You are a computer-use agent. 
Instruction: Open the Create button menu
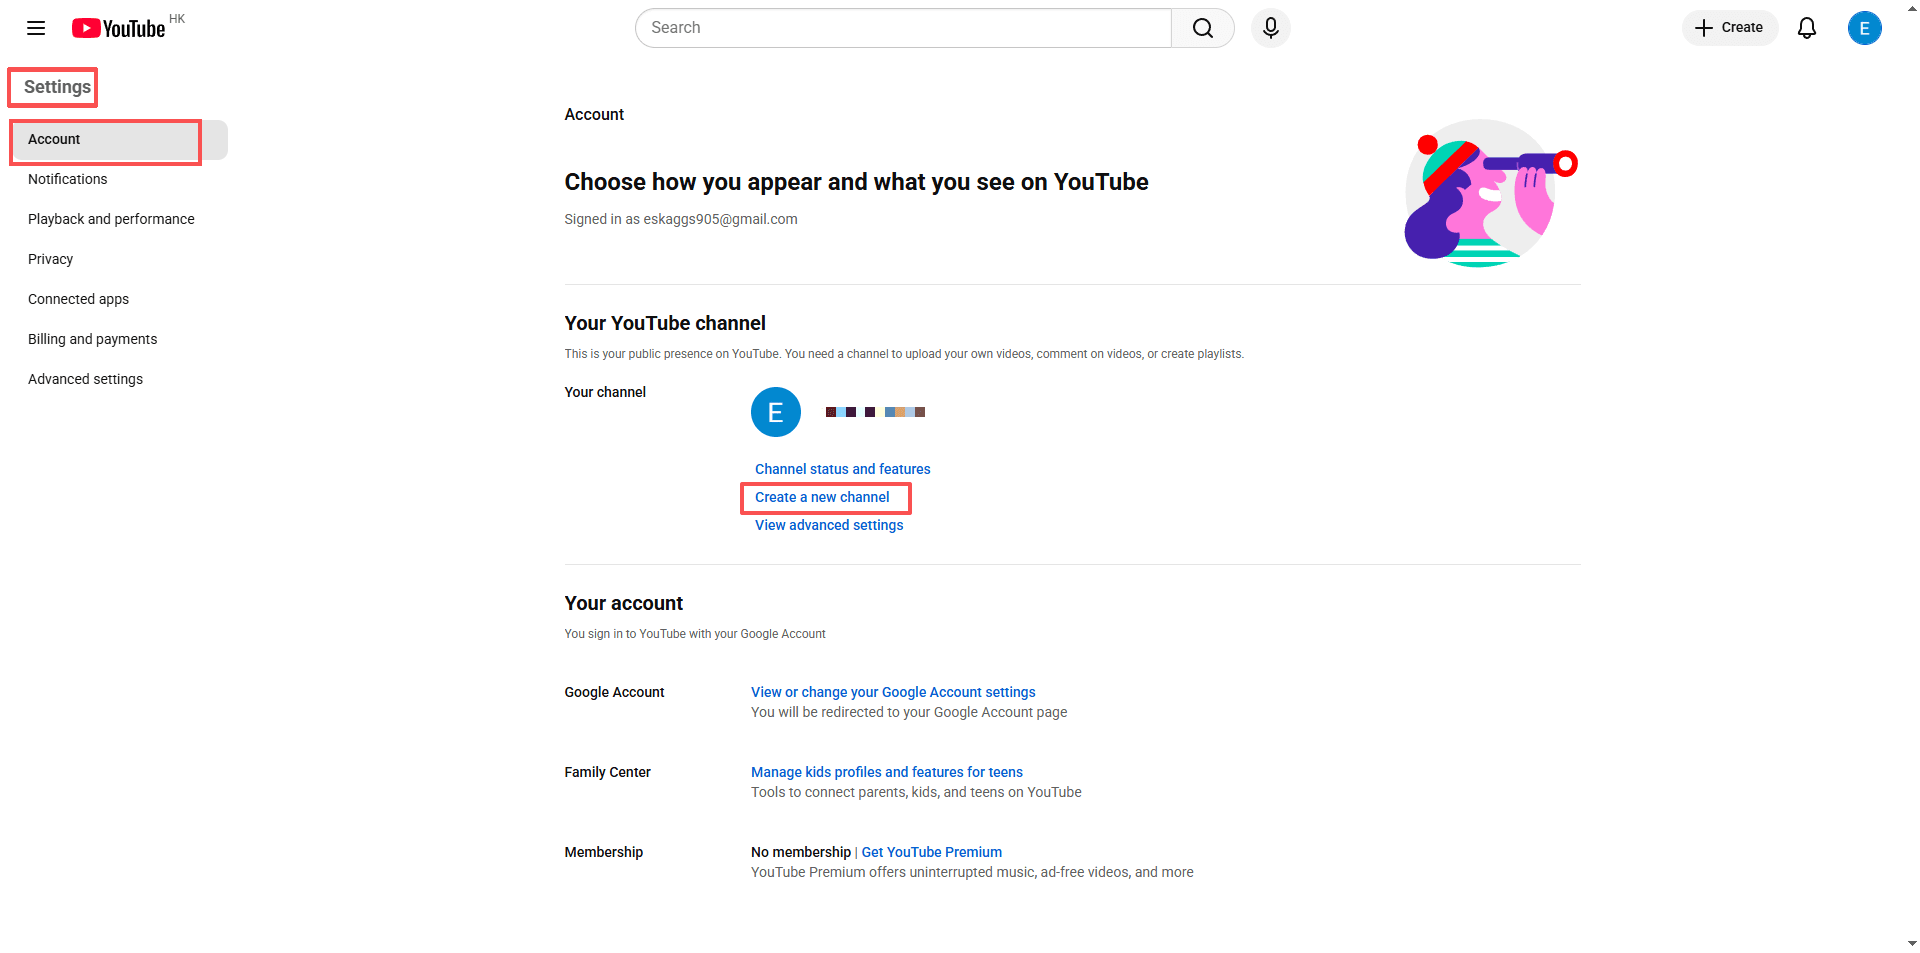tap(1730, 28)
